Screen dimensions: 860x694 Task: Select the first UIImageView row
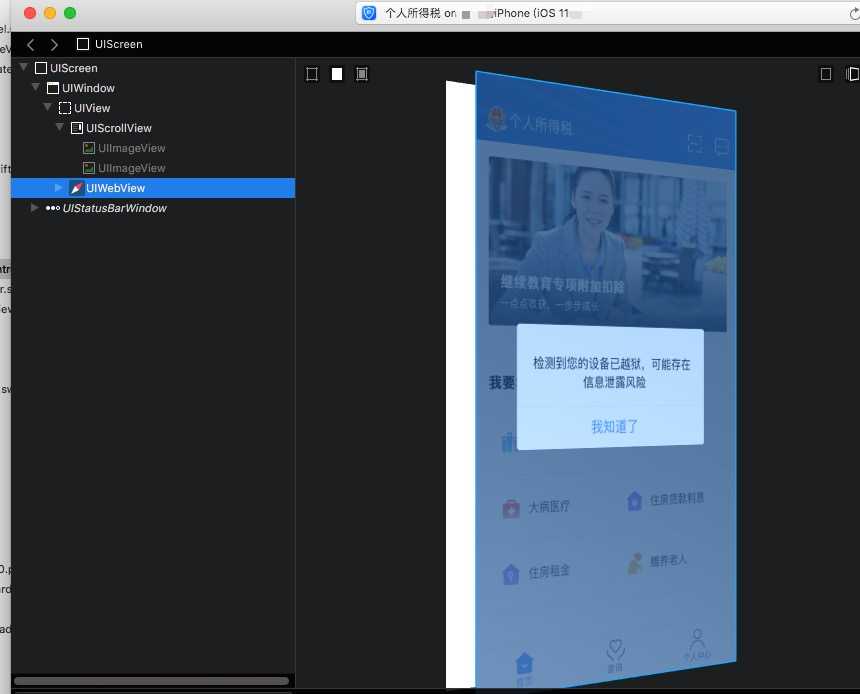[153, 148]
